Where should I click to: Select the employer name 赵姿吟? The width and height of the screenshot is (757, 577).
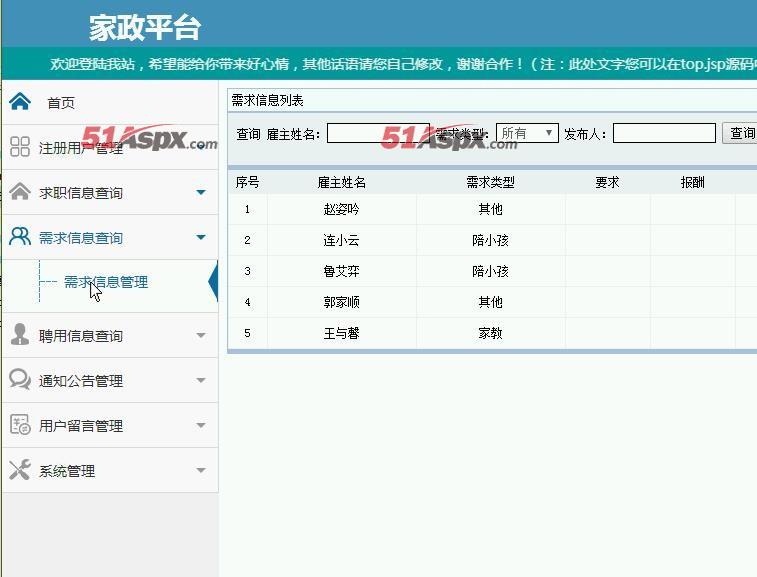[341, 210]
